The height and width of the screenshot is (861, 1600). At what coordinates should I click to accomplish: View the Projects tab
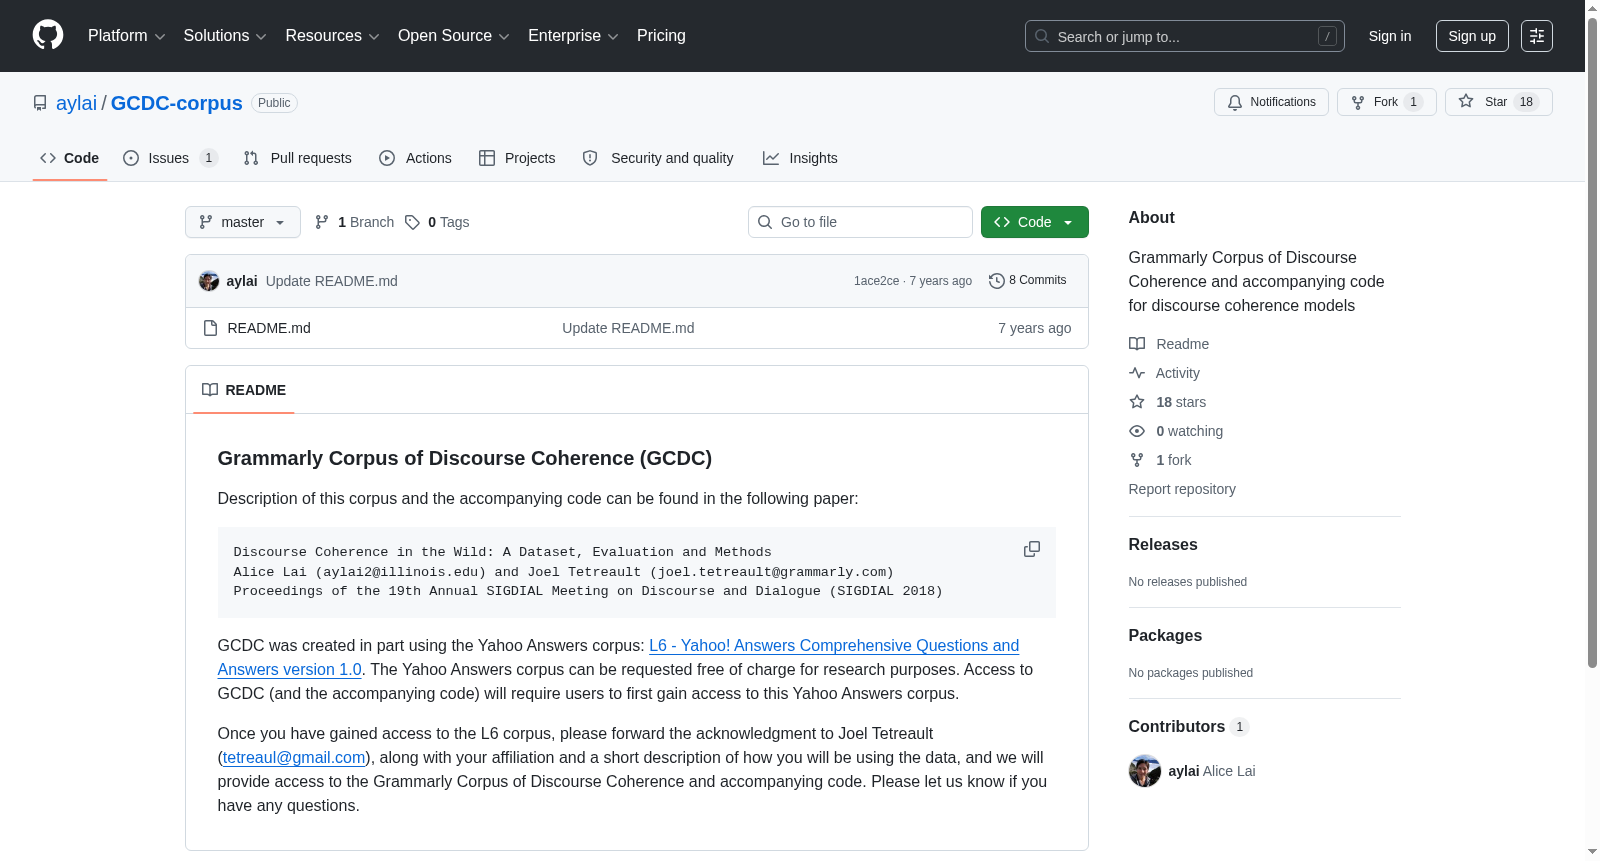click(x=517, y=158)
